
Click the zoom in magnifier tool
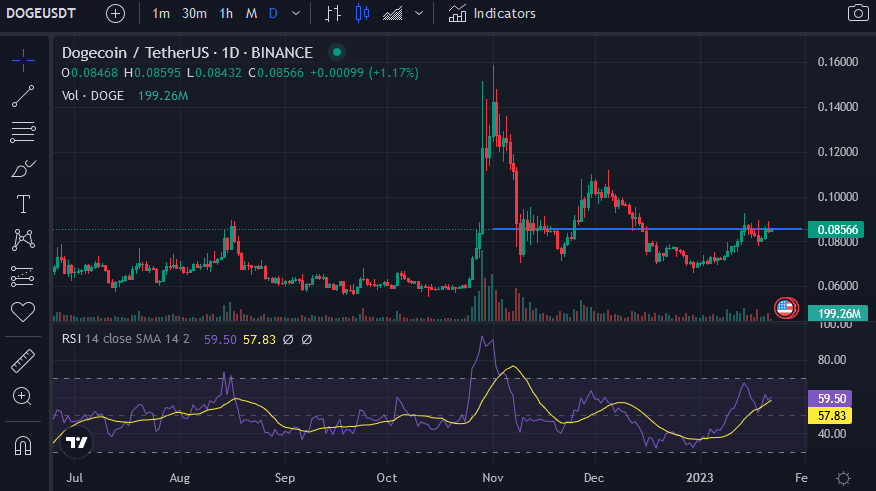[x=23, y=397]
